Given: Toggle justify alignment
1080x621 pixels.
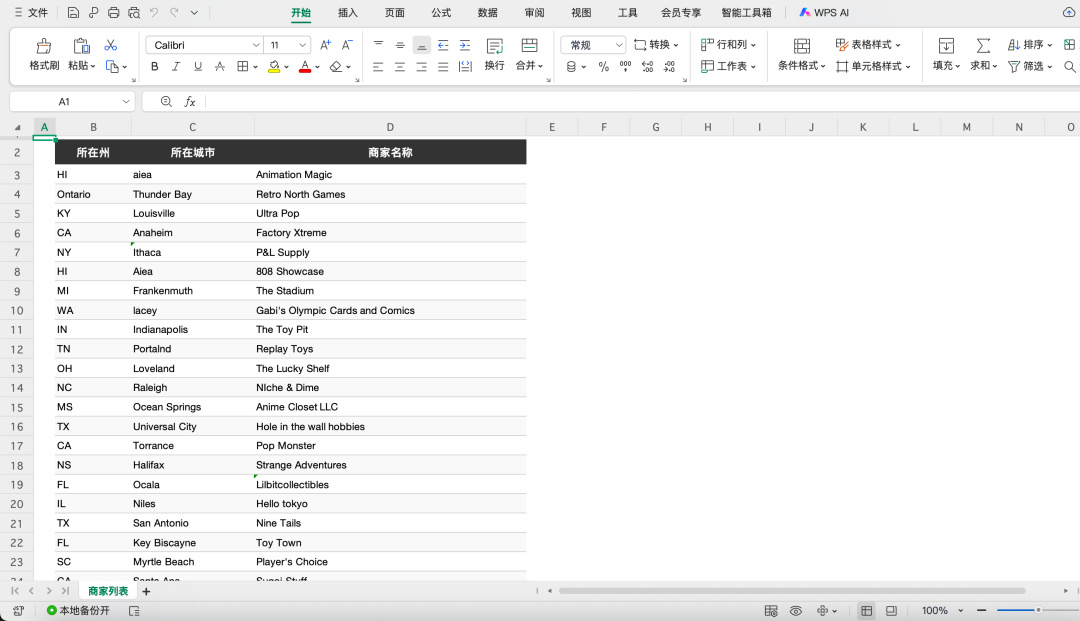Looking at the screenshot, I should pyautogui.click(x=443, y=67).
